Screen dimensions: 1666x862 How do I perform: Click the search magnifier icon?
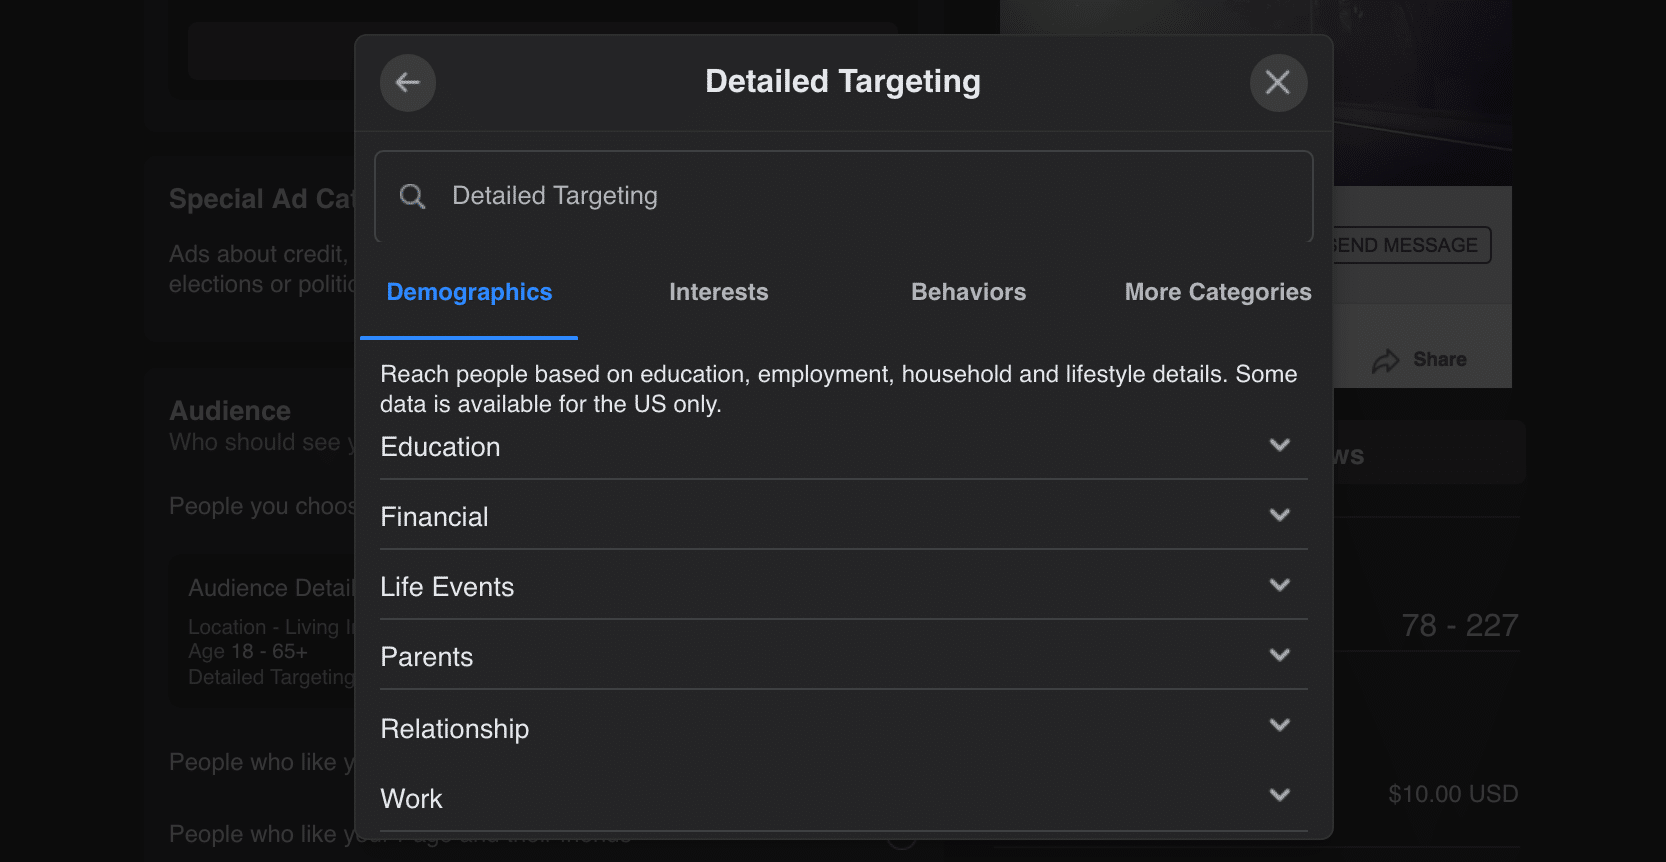412,196
